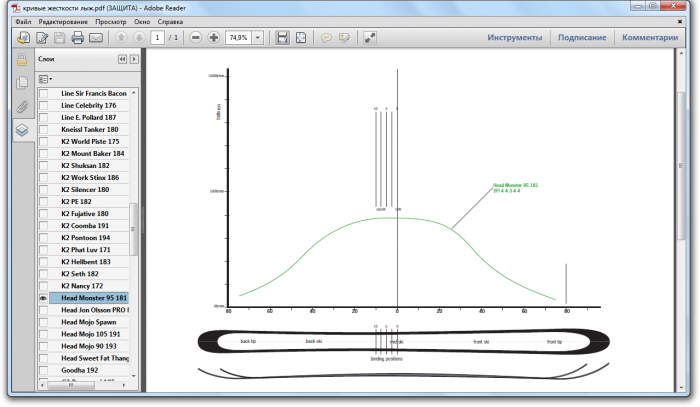Open the Редактирование menu
Image resolution: width=700 pixels, height=407 pixels.
click(x=63, y=21)
